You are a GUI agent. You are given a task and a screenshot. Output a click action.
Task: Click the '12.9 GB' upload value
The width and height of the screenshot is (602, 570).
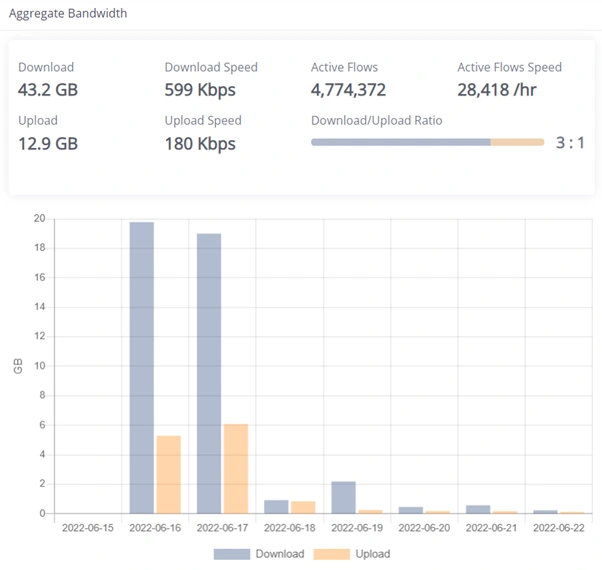click(x=48, y=144)
